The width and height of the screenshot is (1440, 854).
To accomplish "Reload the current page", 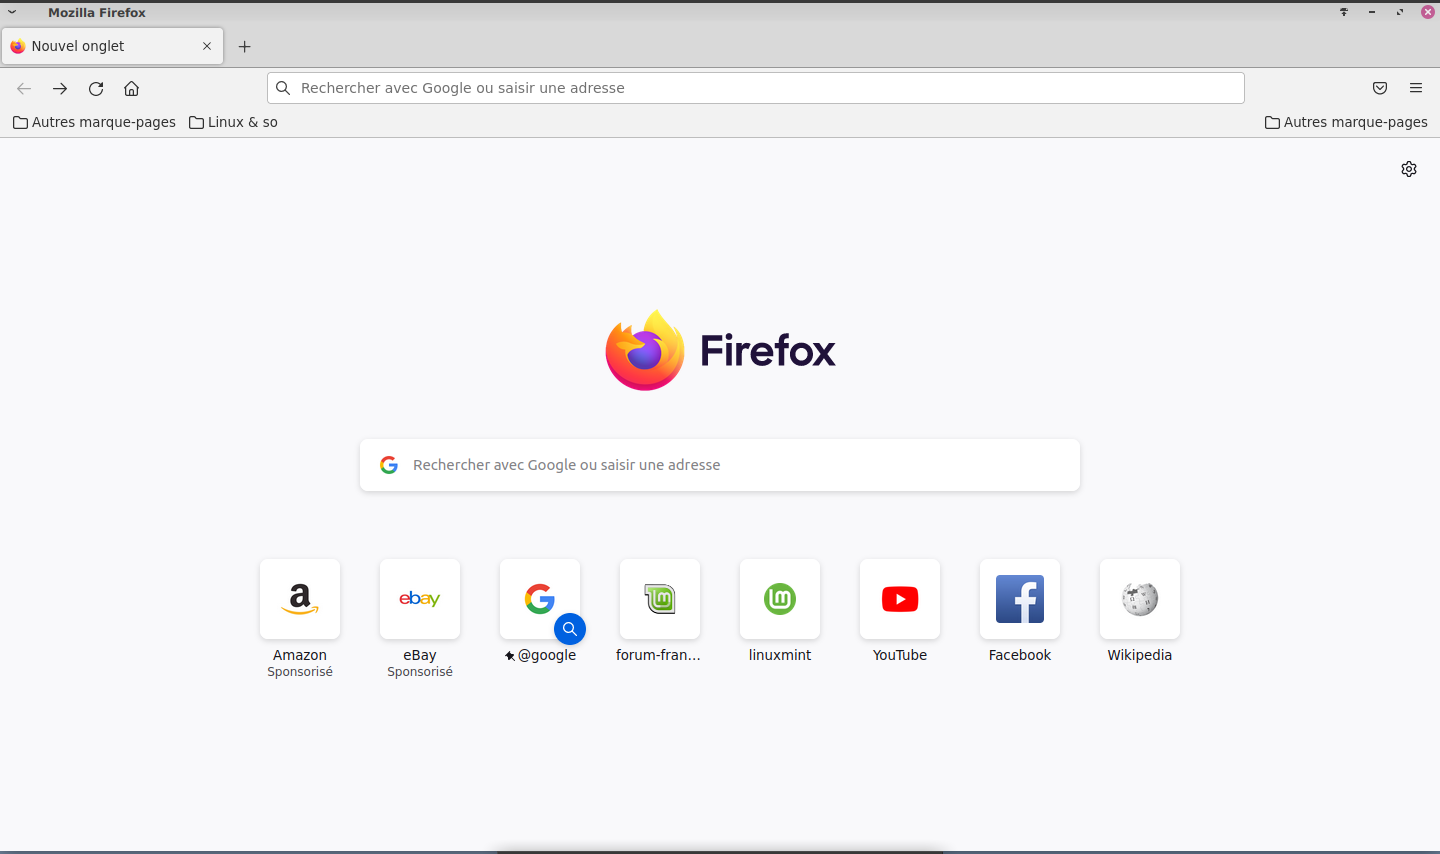I will coord(96,88).
